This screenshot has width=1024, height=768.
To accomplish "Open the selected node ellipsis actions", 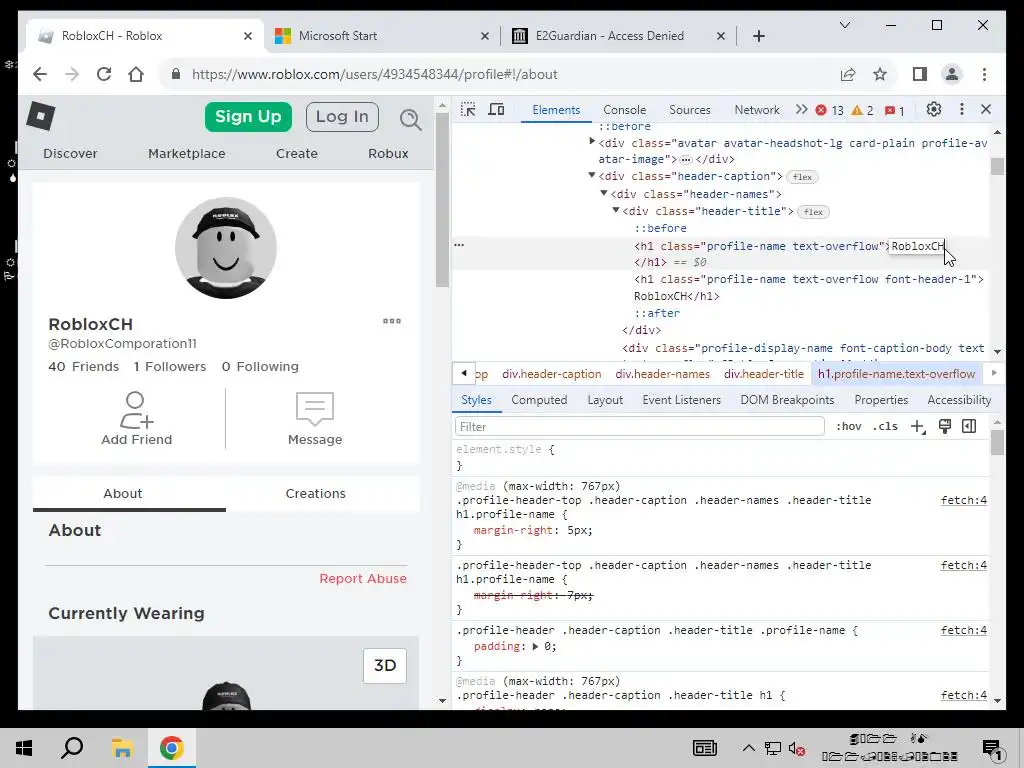I will pos(459,245).
